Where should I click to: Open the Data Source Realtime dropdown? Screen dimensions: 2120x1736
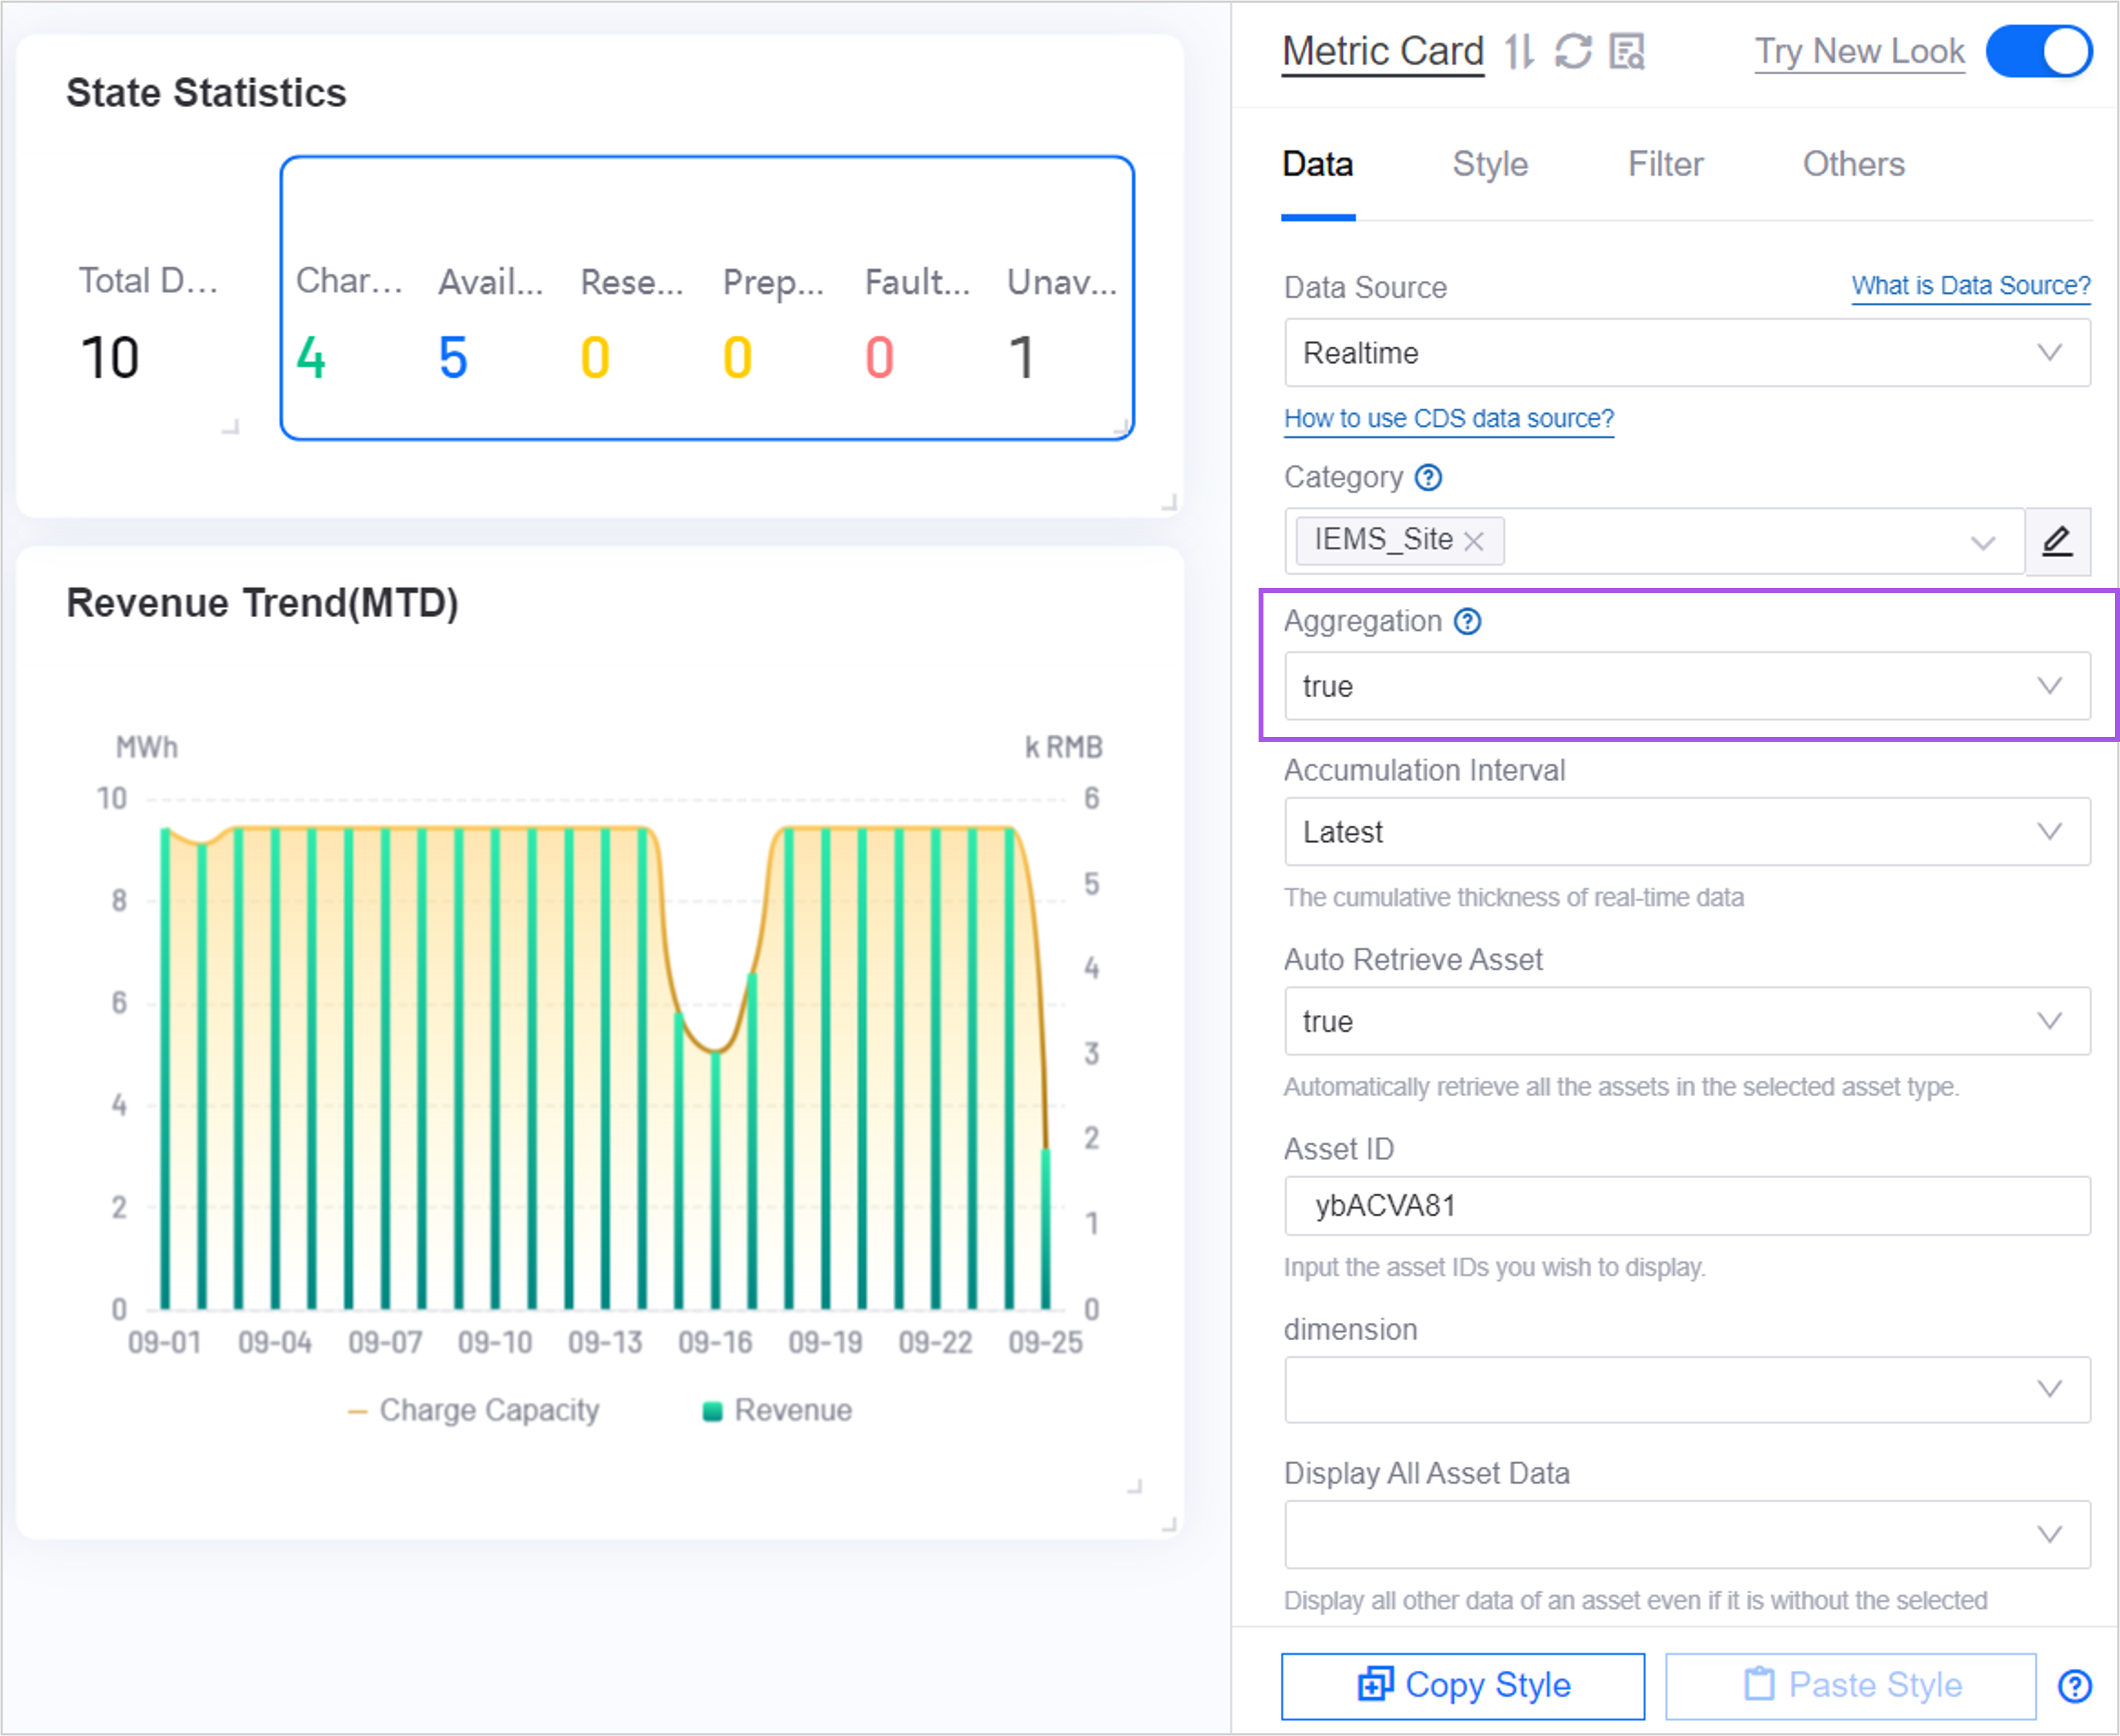tap(1686, 353)
